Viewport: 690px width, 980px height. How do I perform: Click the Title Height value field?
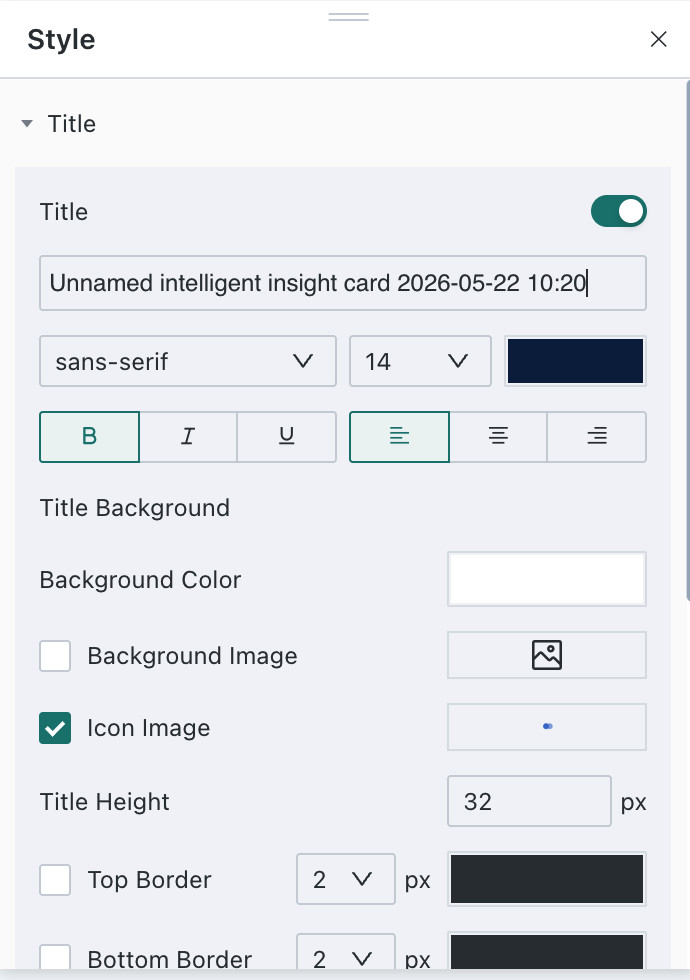tap(529, 801)
